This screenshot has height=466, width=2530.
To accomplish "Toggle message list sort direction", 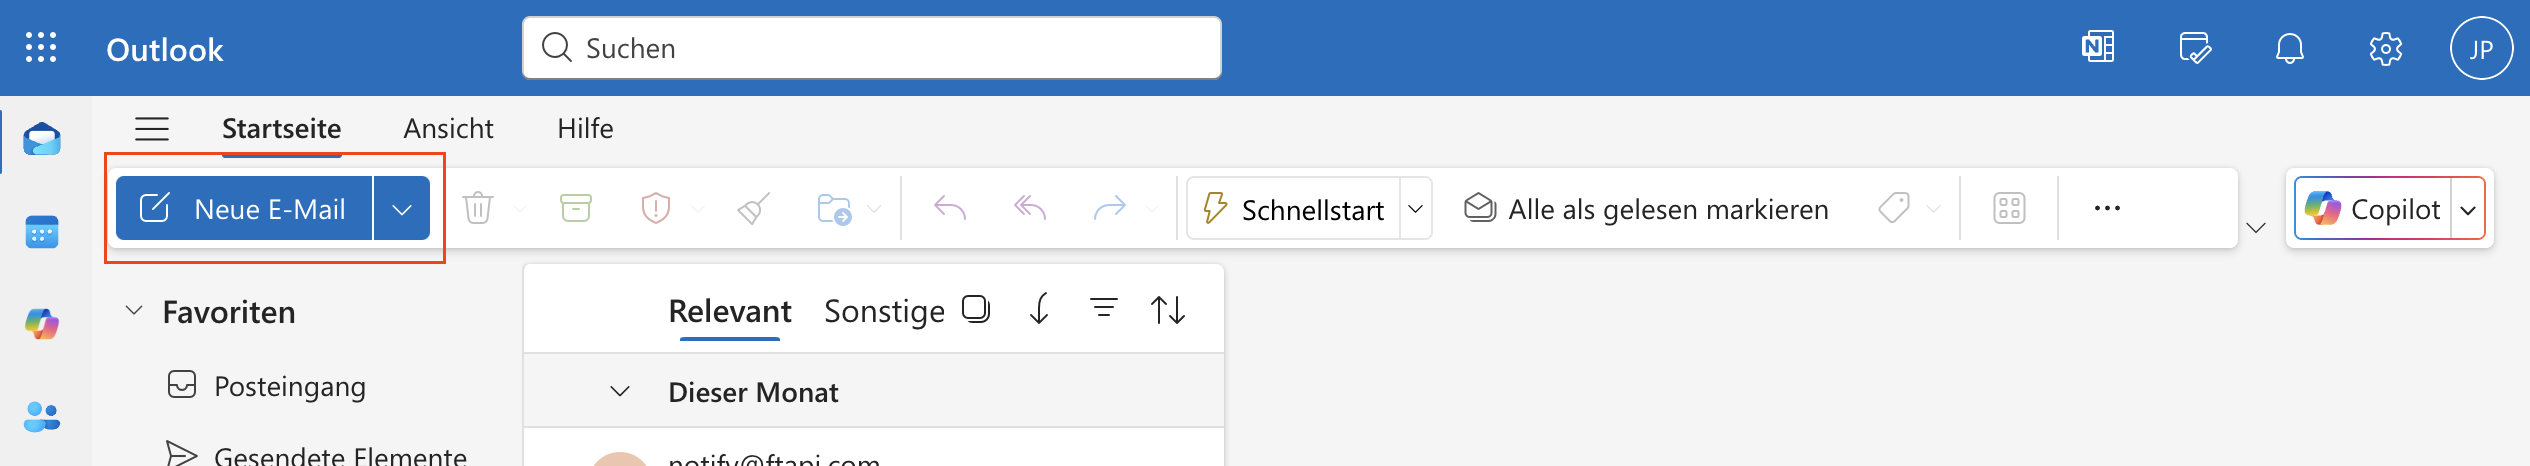I will (1168, 310).
